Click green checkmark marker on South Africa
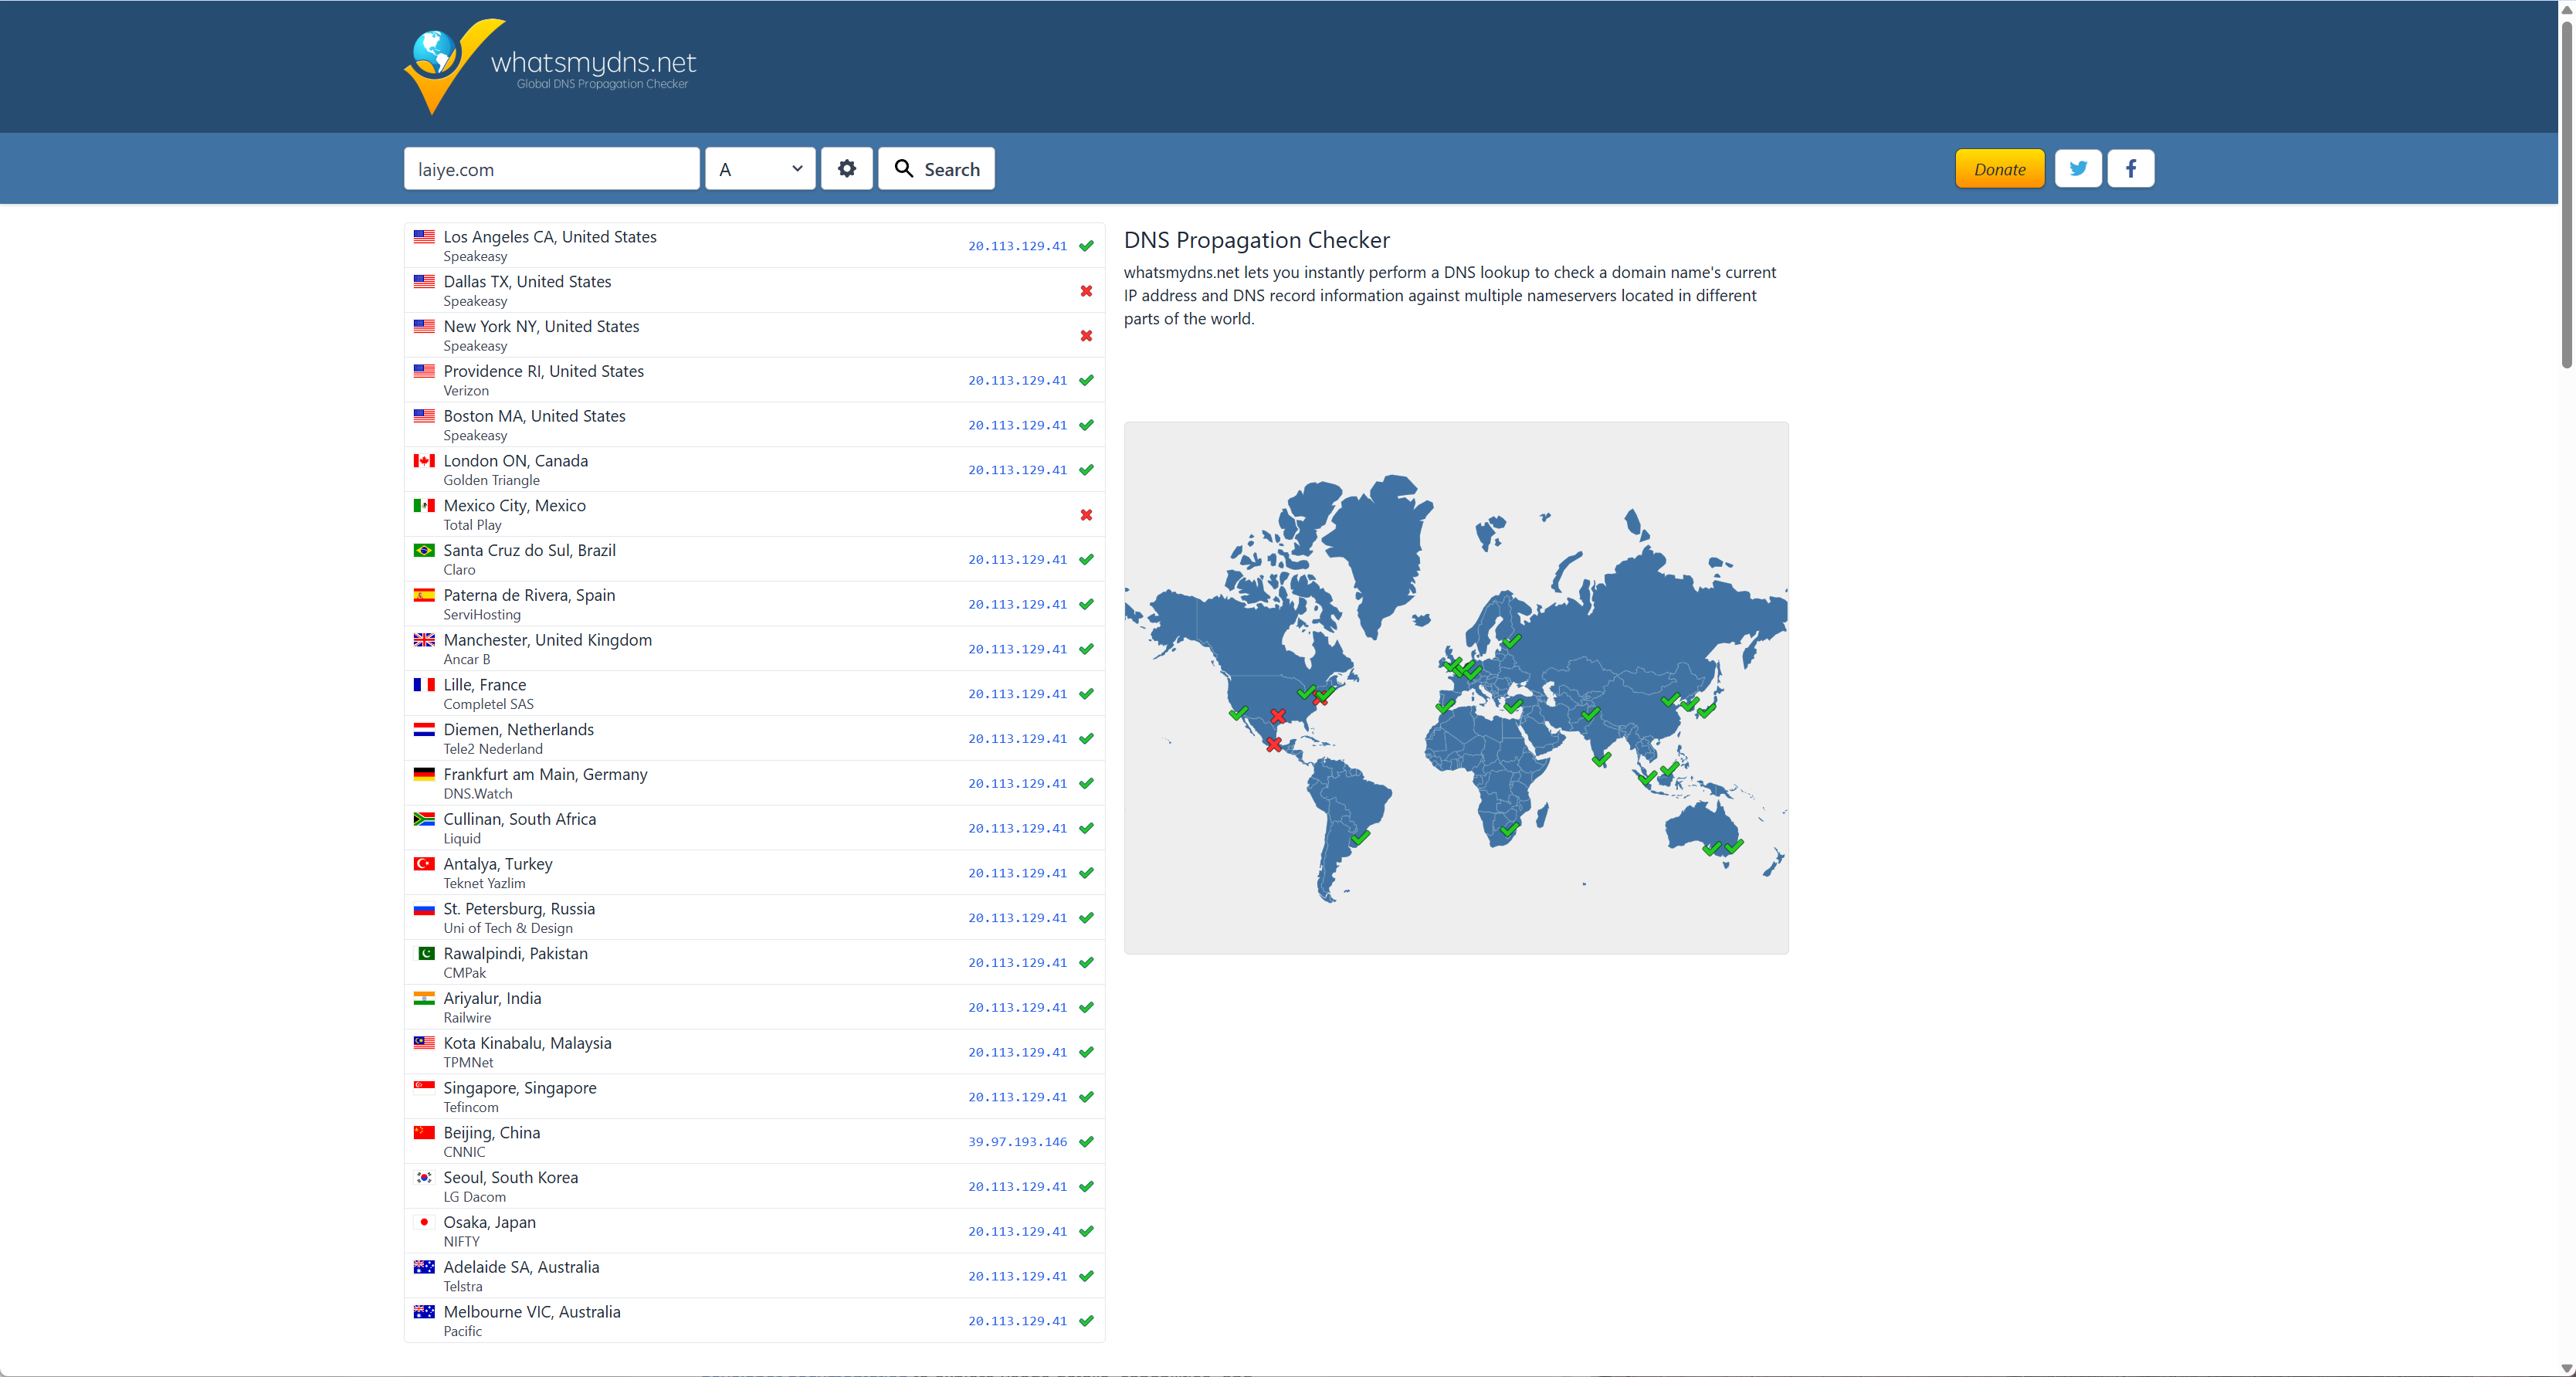The height and width of the screenshot is (1377, 2576). click(x=1509, y=829)
